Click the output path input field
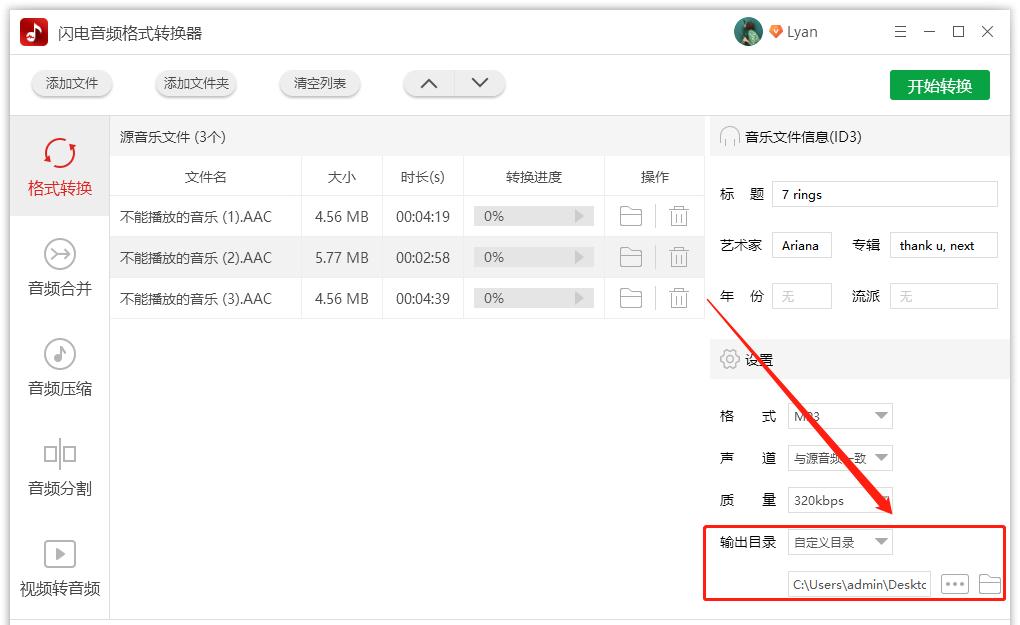This screenshot has width=1020, height=625. click(860, 583)
